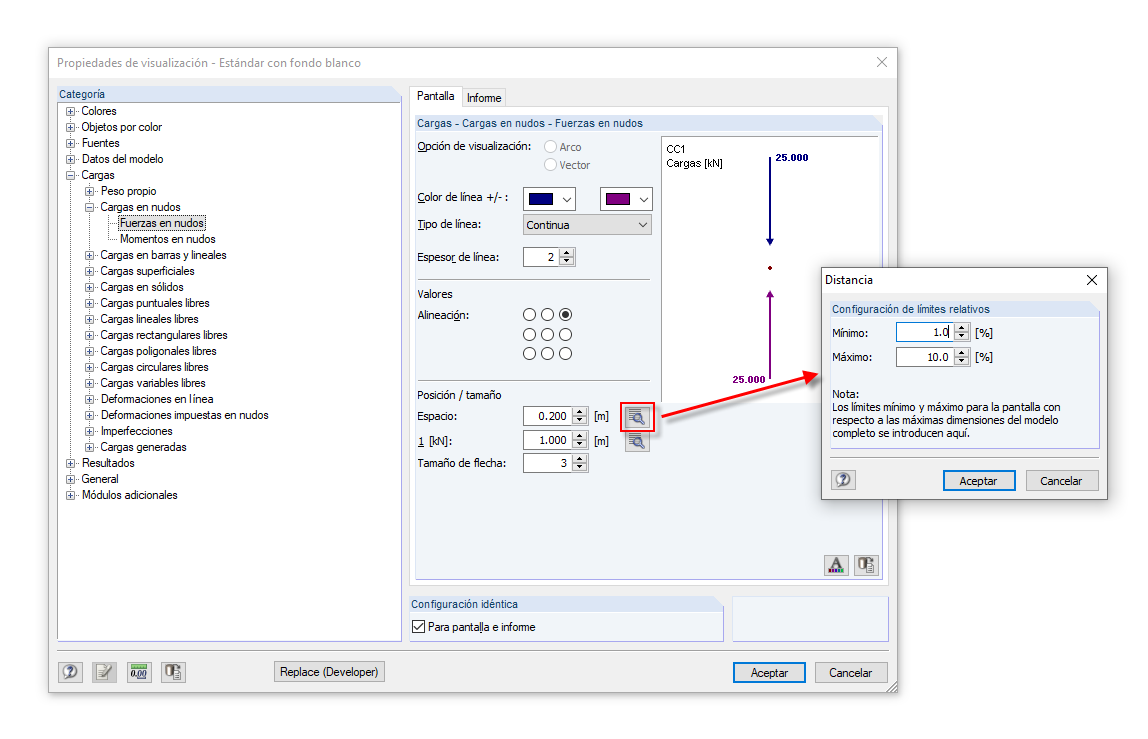The image size is (1148, 739).
Task: Select the Arco display option
Action: [x=551, y=146]
